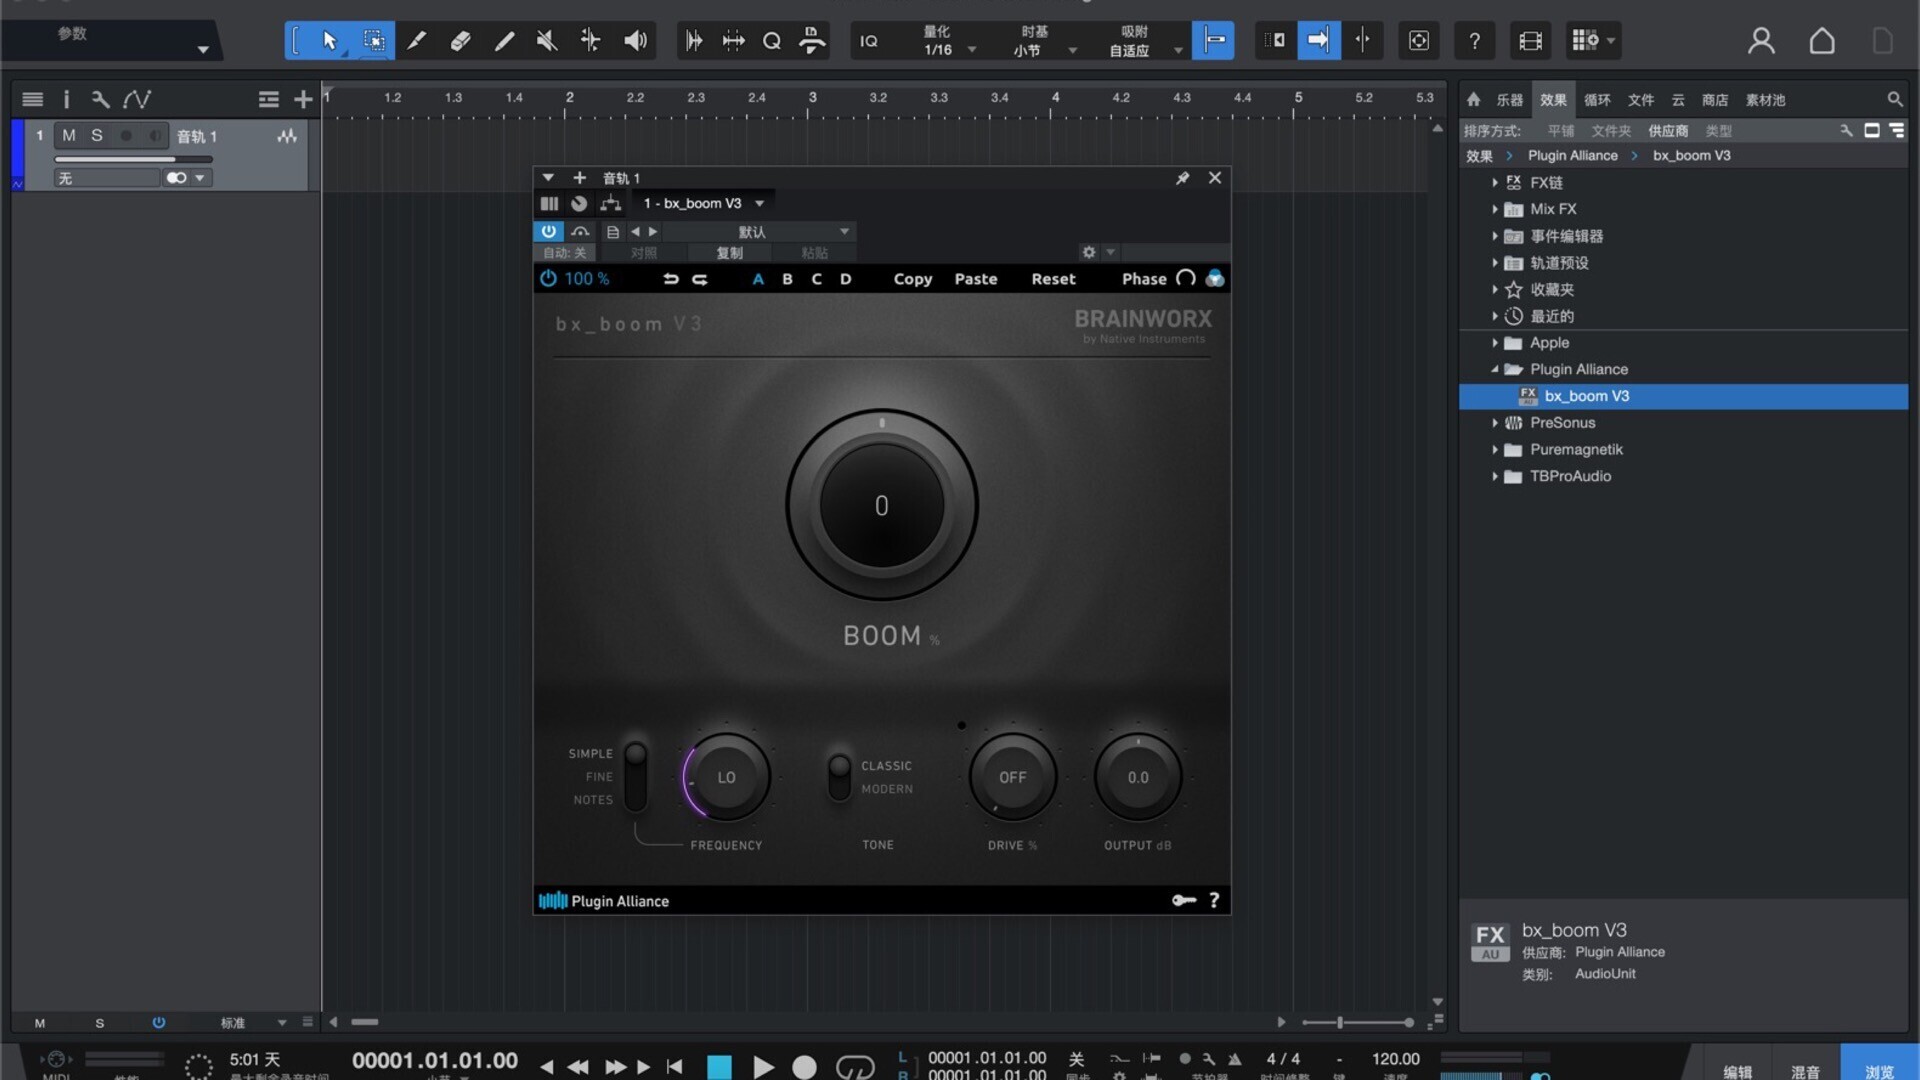Select the Arrow tool in toolbar
Viewport: 1920px width, 1080px height.
pyautogui.click(x=329, y=41)
